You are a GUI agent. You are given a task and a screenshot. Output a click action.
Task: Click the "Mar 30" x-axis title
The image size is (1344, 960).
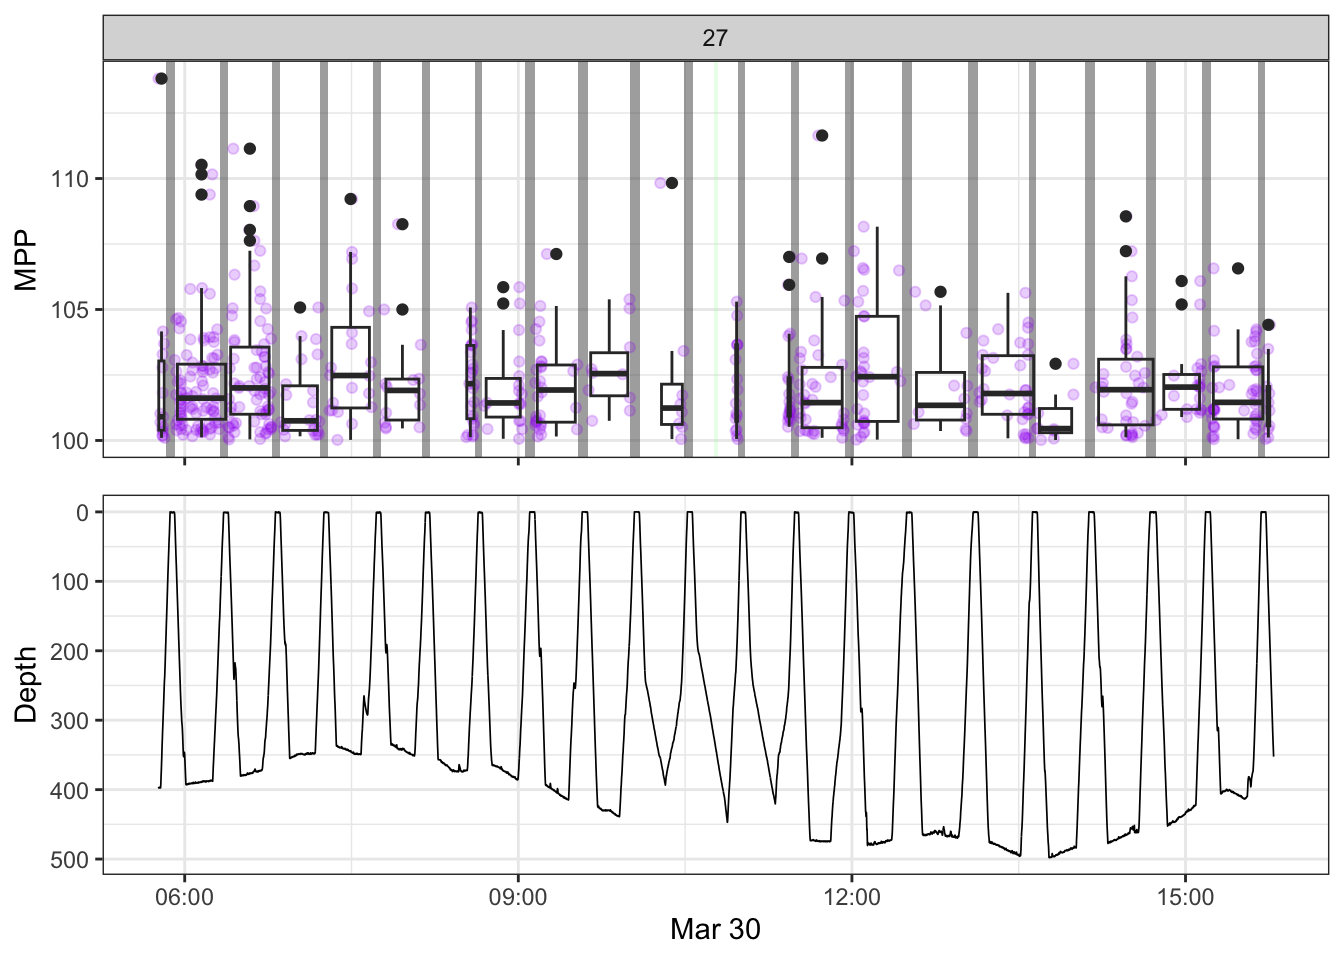pyautogui.click(x=715, y=929)
